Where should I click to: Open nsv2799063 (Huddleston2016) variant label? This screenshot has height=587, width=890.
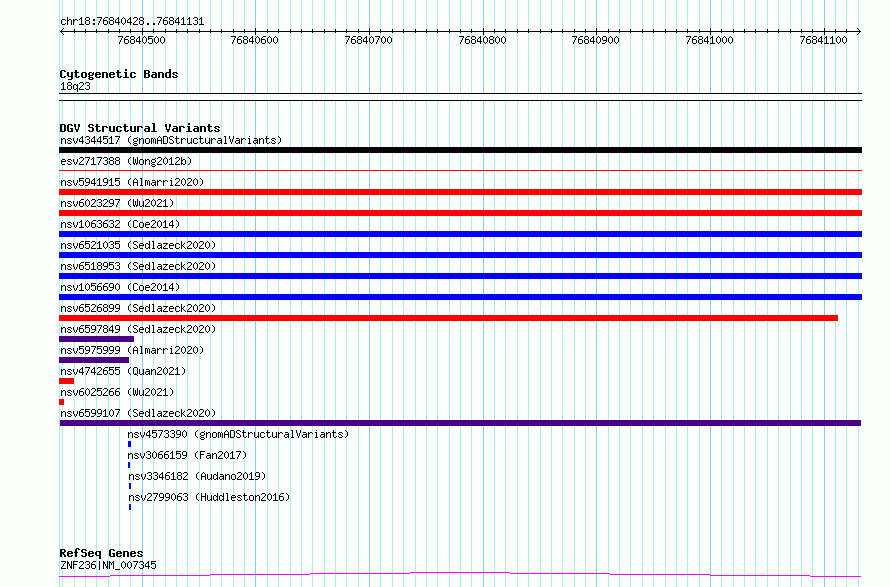point(209,497)
